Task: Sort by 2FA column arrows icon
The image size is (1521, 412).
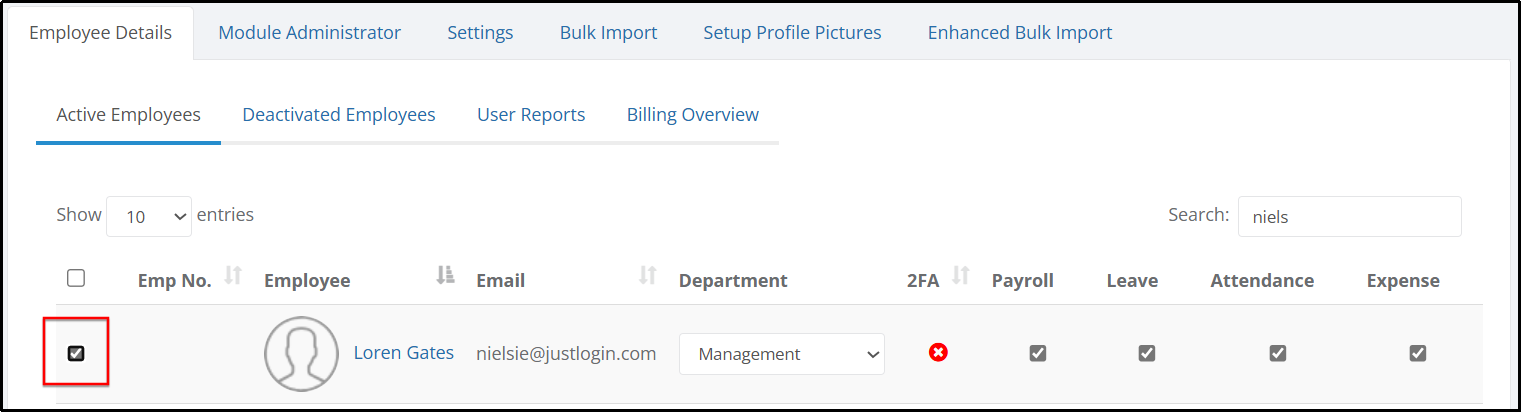Action: (x=961, y=275)
